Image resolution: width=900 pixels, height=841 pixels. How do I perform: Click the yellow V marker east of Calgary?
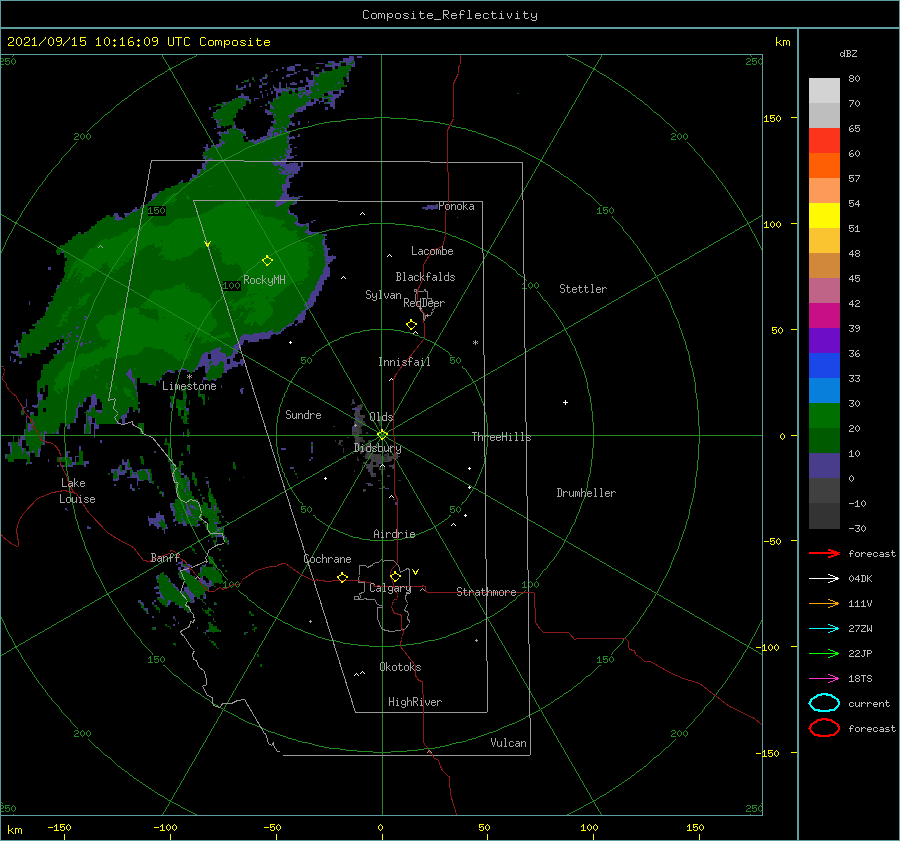coord(415,572)
